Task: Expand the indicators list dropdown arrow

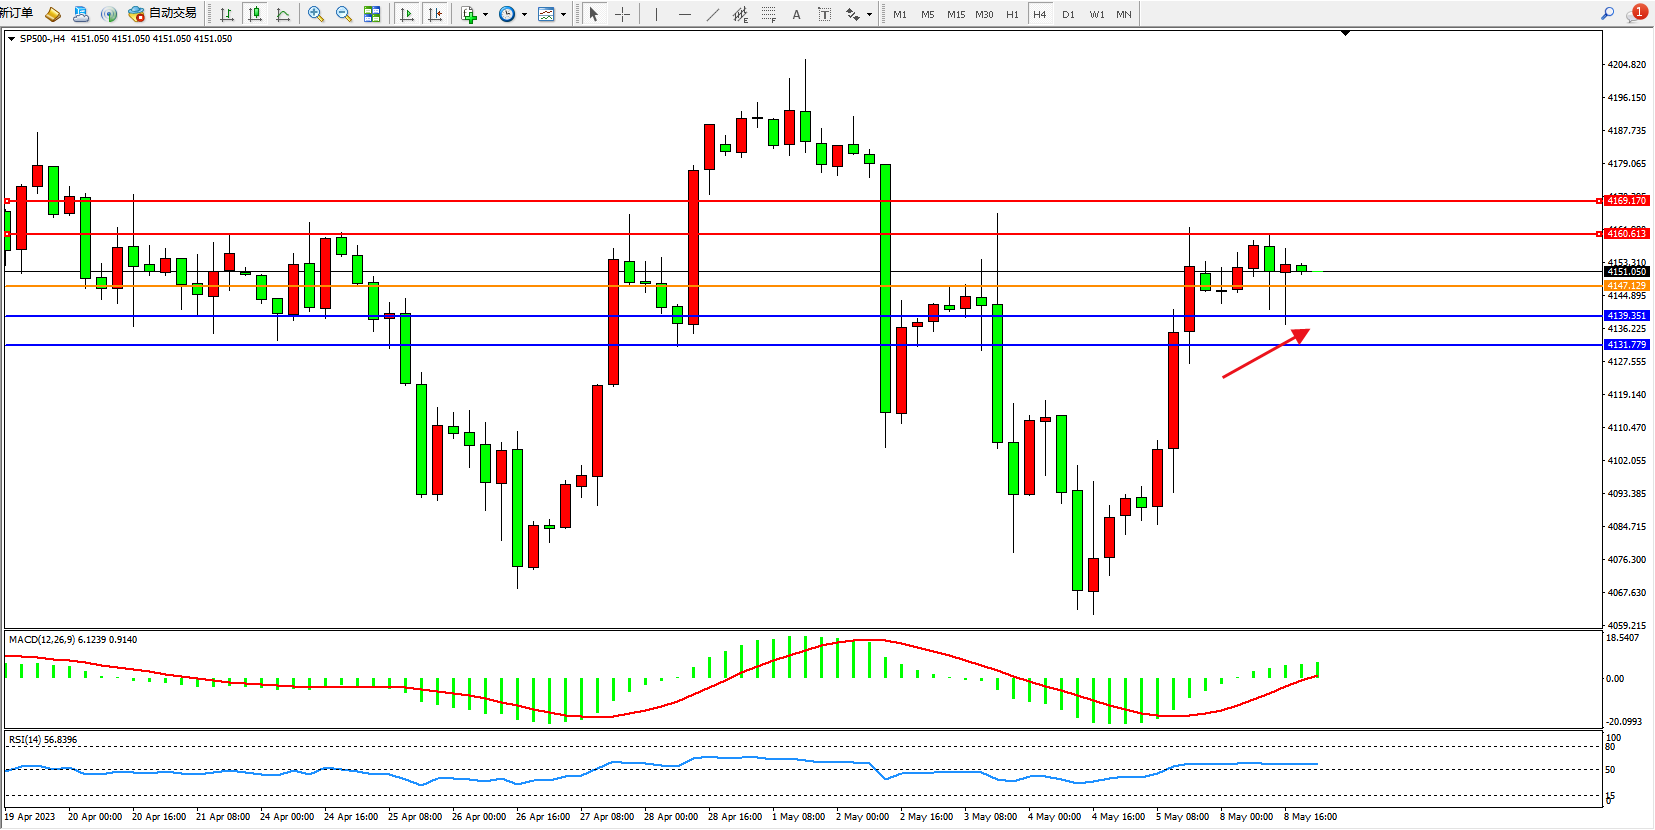Action: coord(485,15)
